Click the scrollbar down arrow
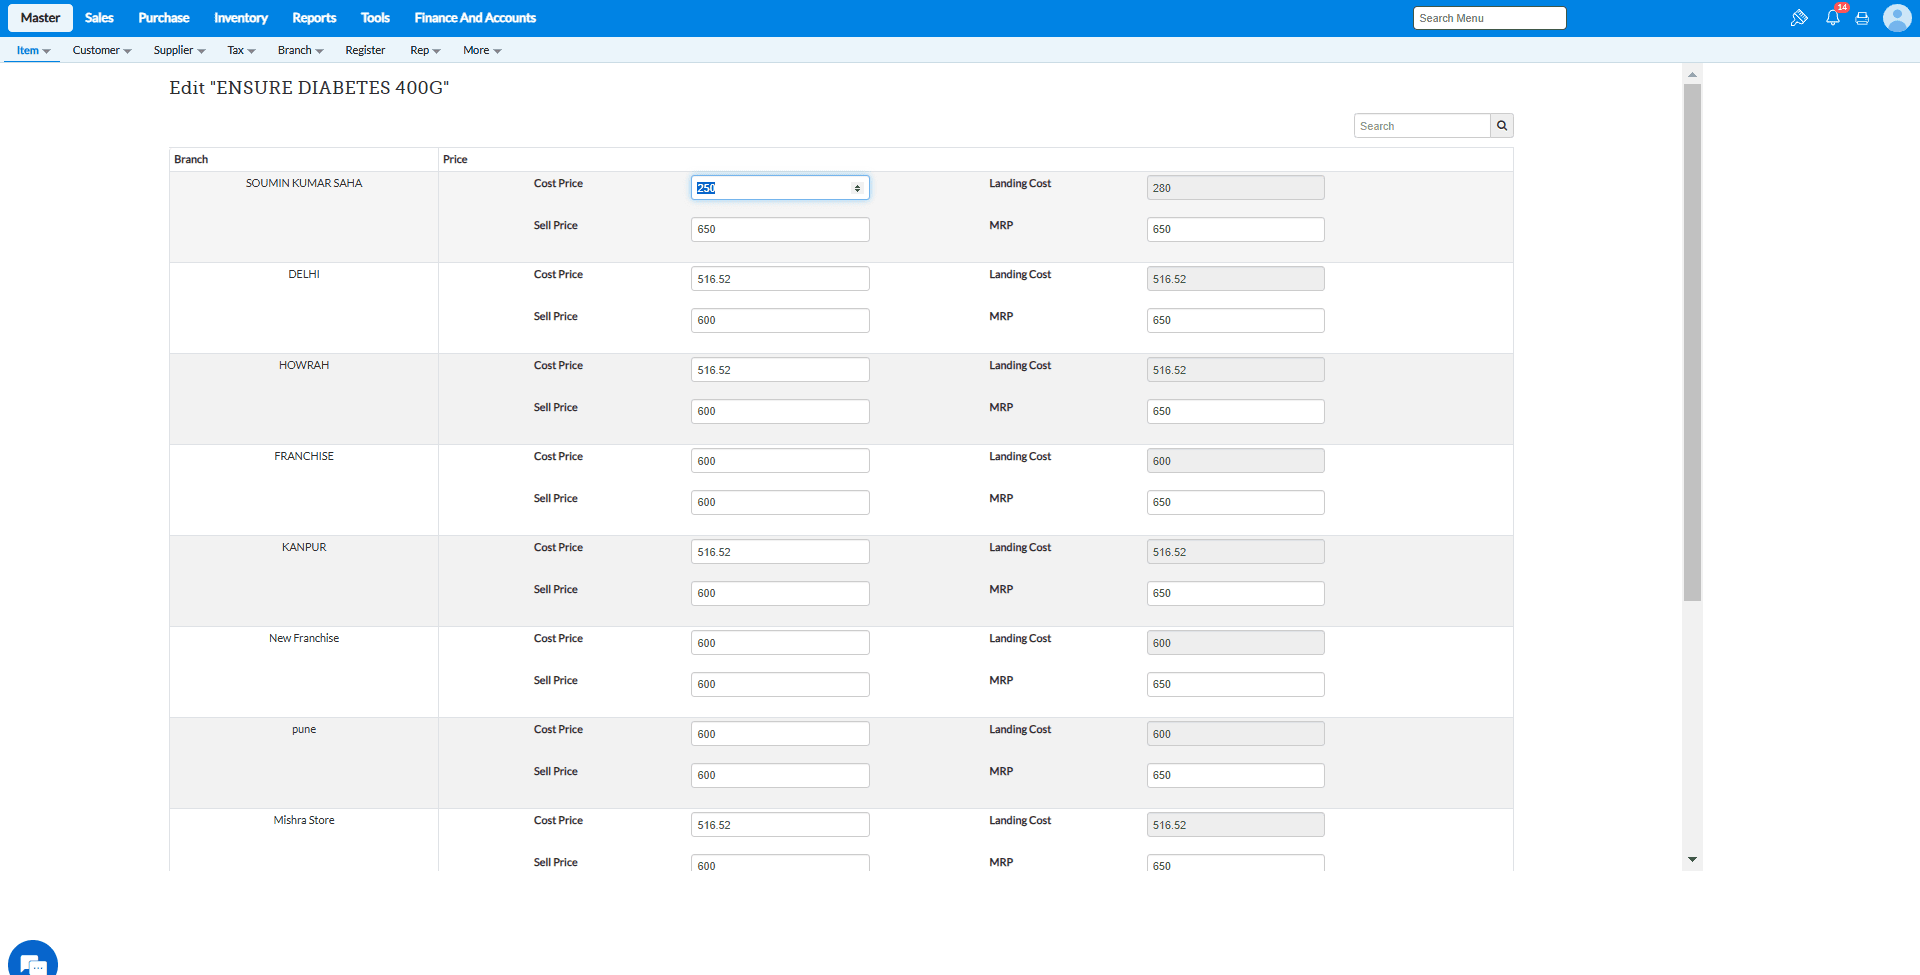The image size is (1920, 975). coord(1692,860)
